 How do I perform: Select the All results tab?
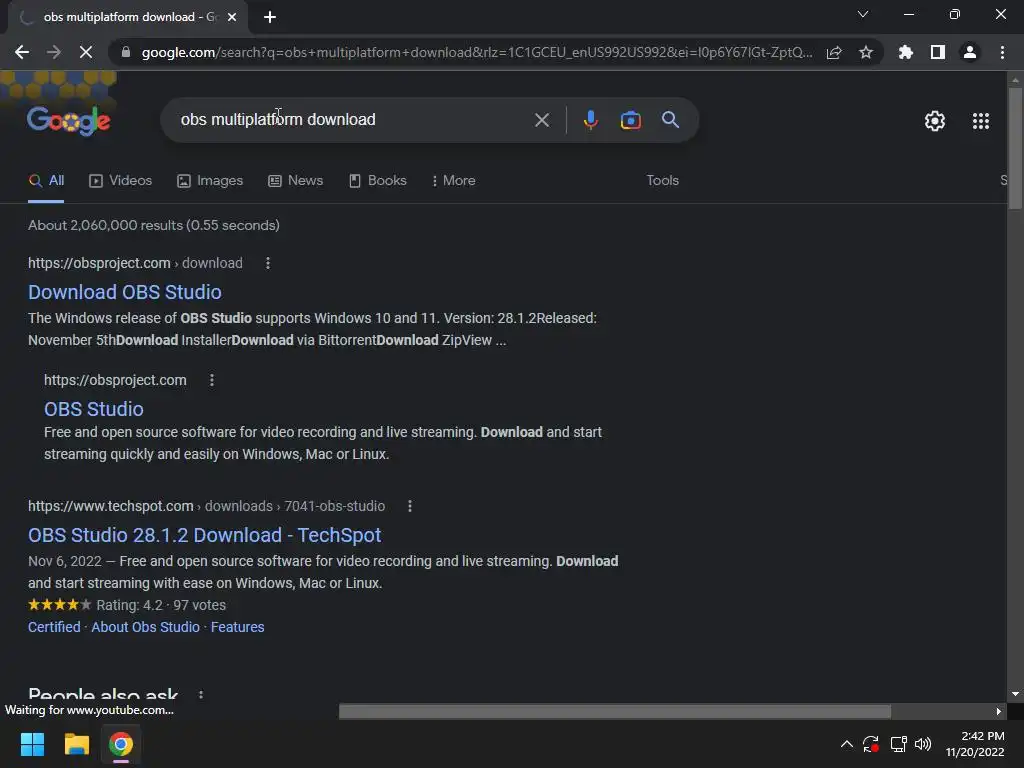(x=46, y=181)
